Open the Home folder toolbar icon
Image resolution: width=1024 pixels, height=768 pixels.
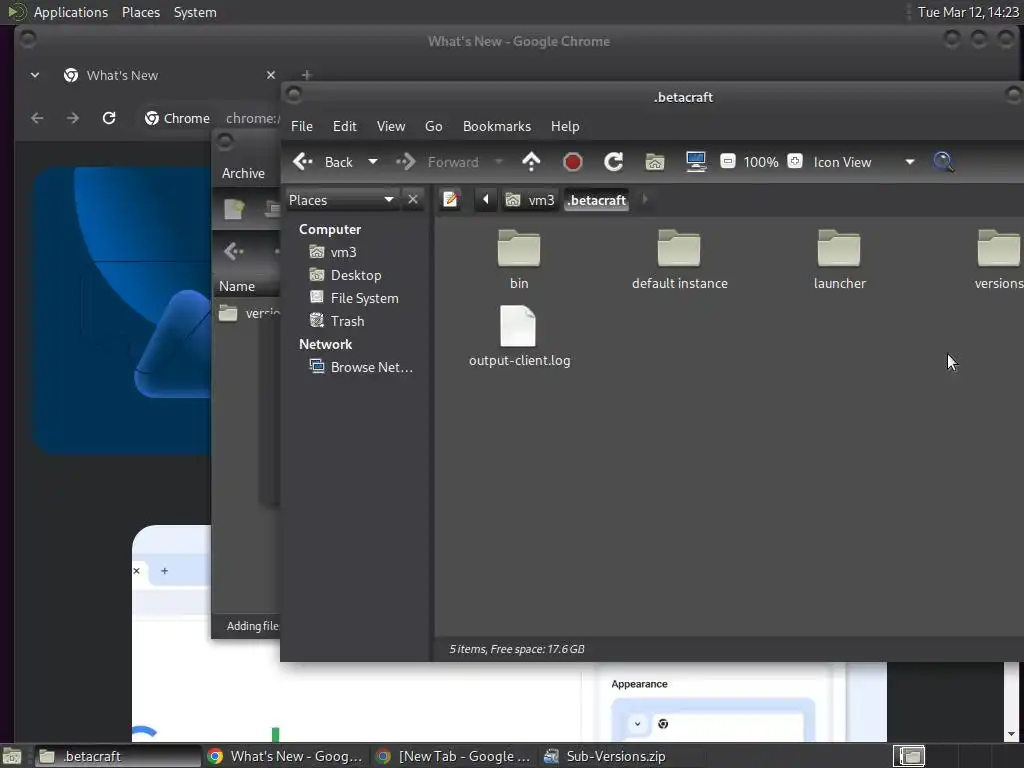pyautogui.click(x=654, y=162)
